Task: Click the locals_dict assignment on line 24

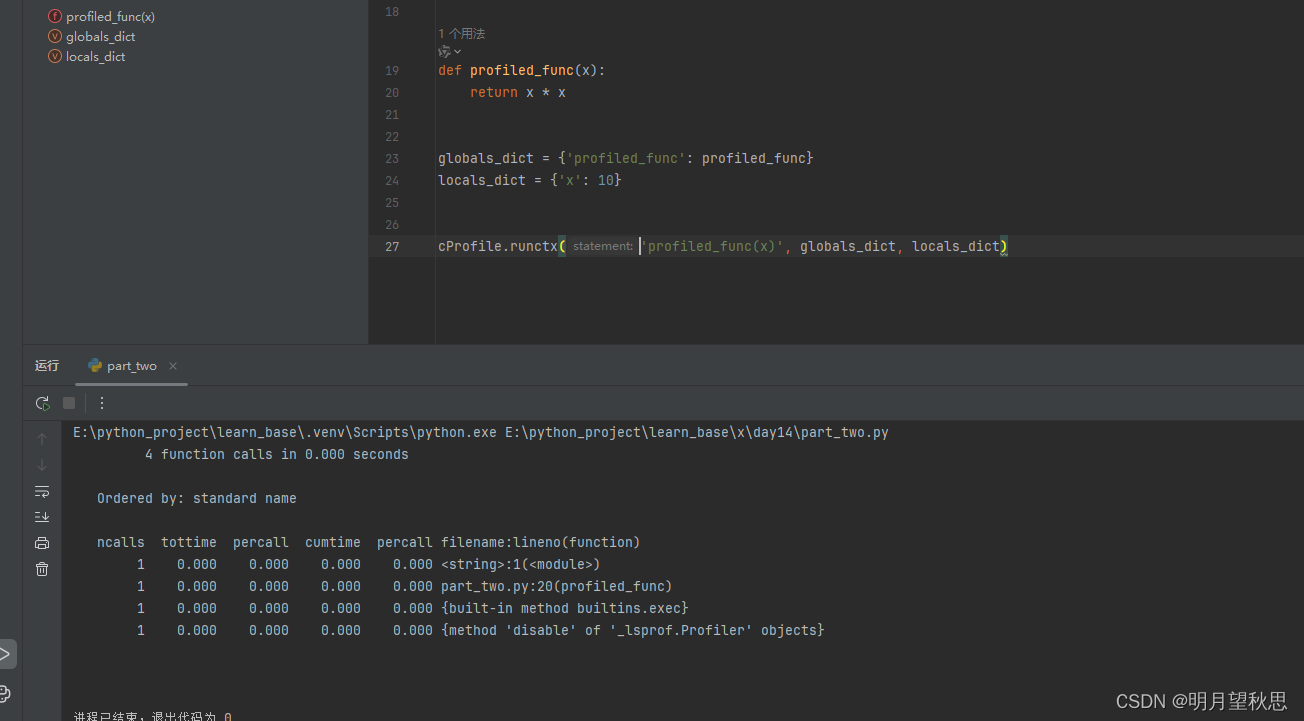Action: tap(530, 181)
